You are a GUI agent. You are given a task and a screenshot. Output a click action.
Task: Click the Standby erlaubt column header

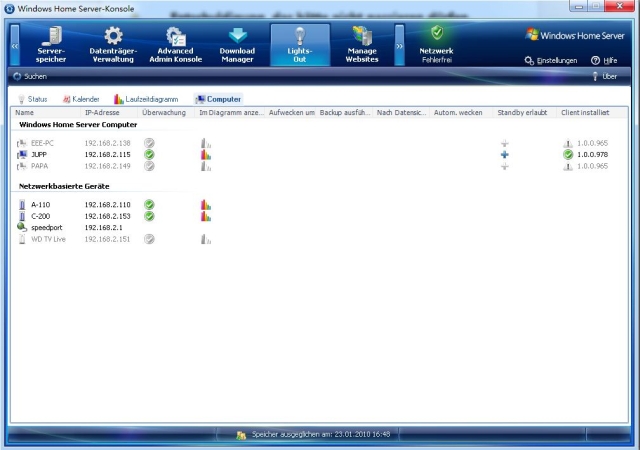coord(525,113)
